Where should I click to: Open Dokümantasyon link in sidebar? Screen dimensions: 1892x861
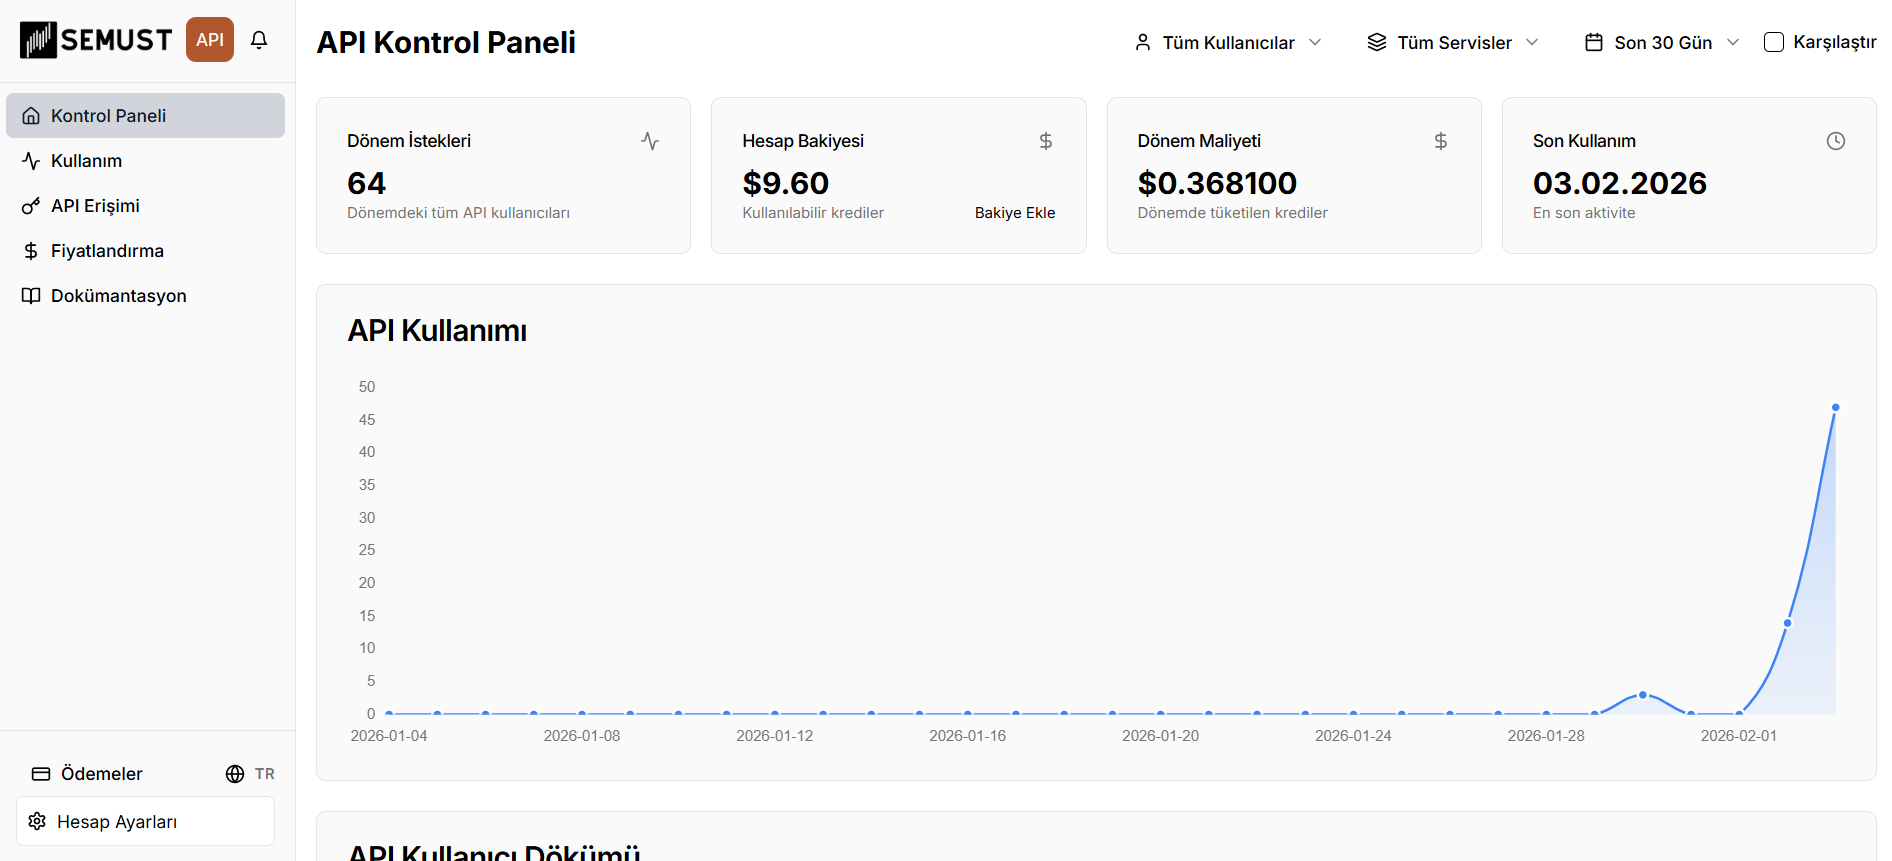pyautogui.click(x=145, y=296)
